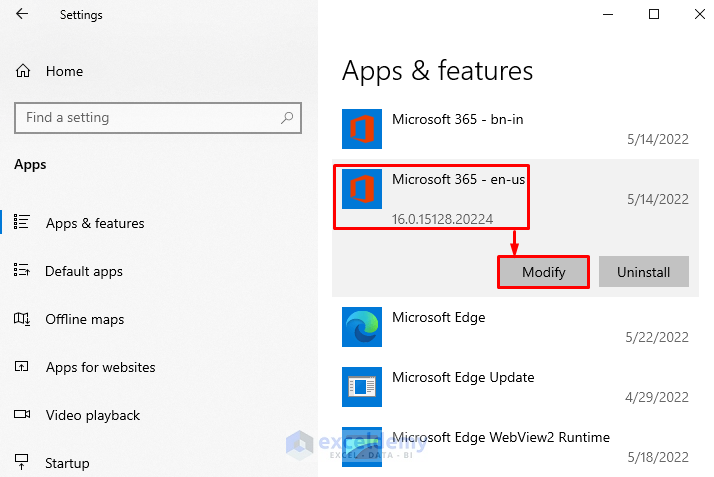Click the search magnifier icon

click(x=287, y=118)
